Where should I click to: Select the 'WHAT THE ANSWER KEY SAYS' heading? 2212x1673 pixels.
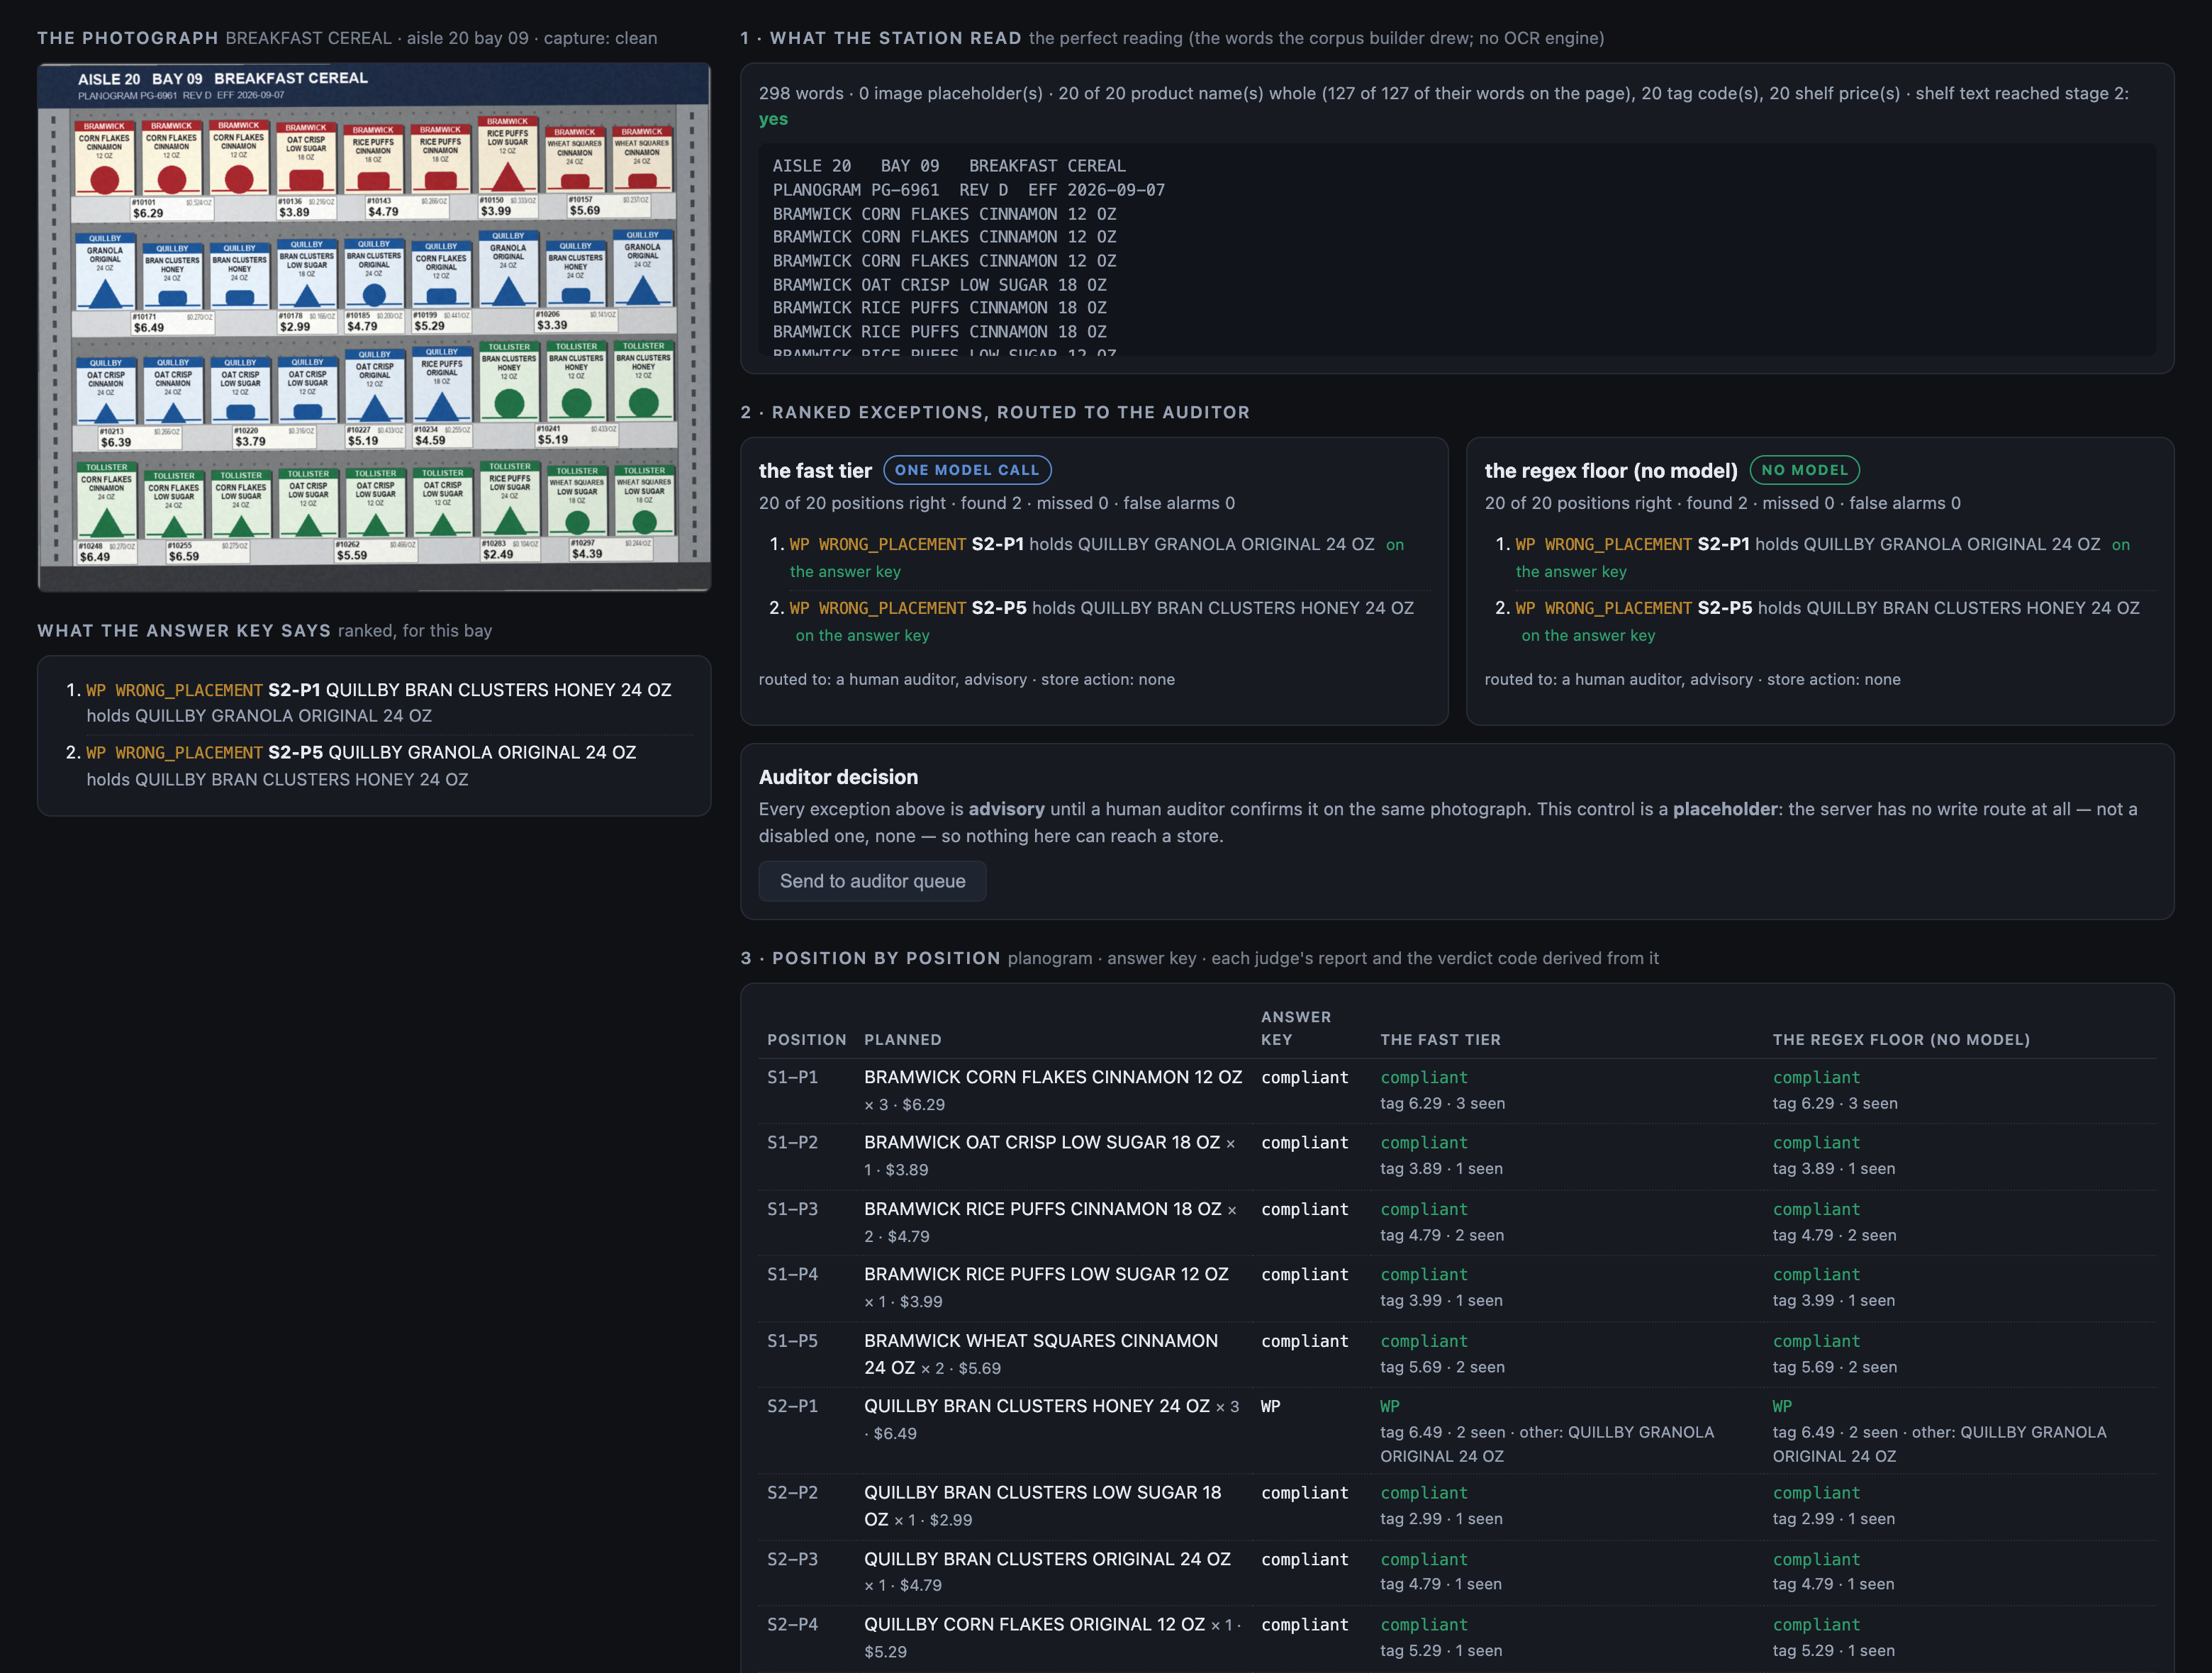[184, 631]
